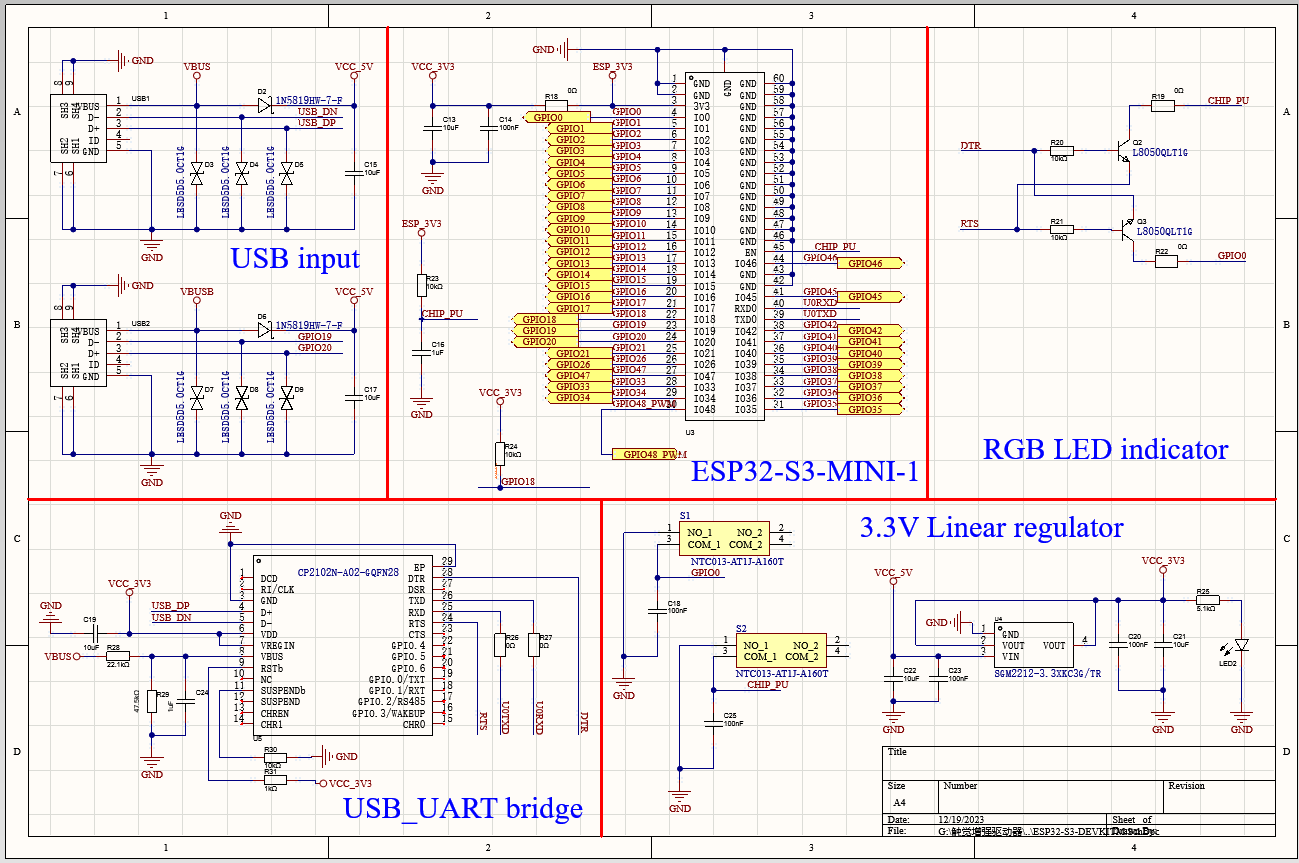Screen dimensions: 1299x863
Task: Select diode D2 symbol on the USB1 VBUS line
Action: point(265,104)
